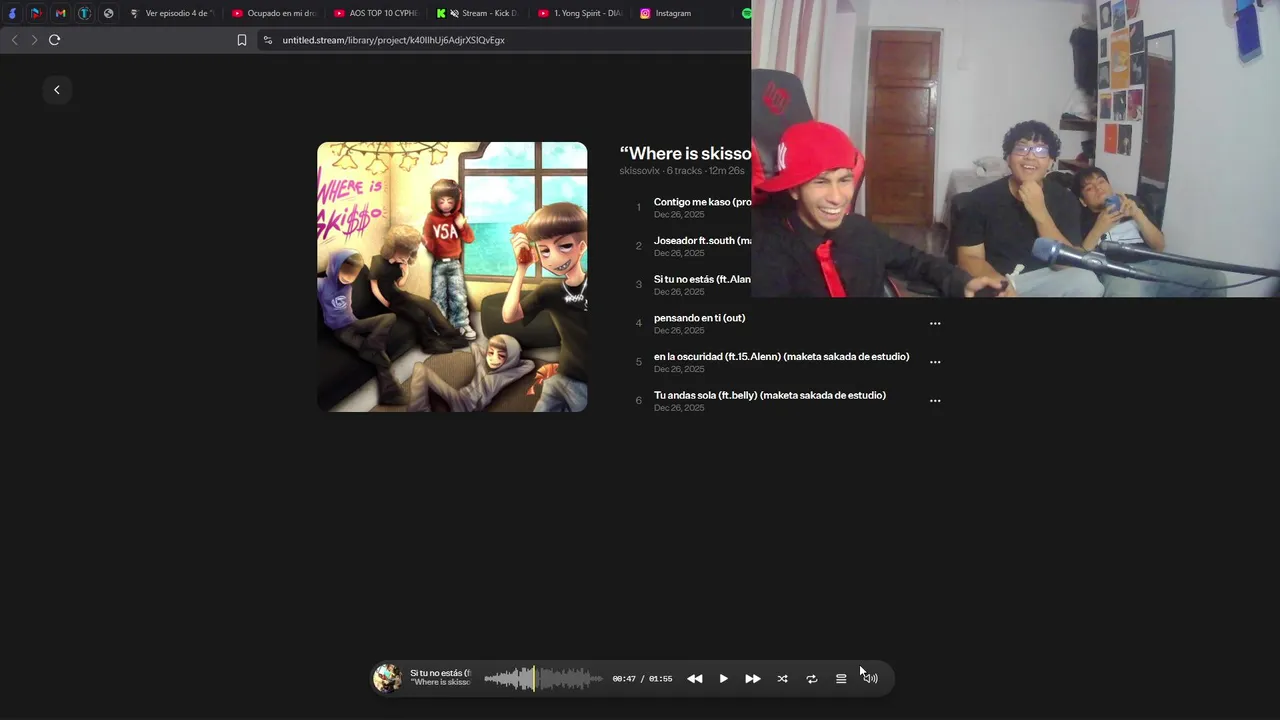Image resolution: width=1280 pixels, height=720 pixels.
Task: Open the pinned tab with T icon
Action: point(84,13)
